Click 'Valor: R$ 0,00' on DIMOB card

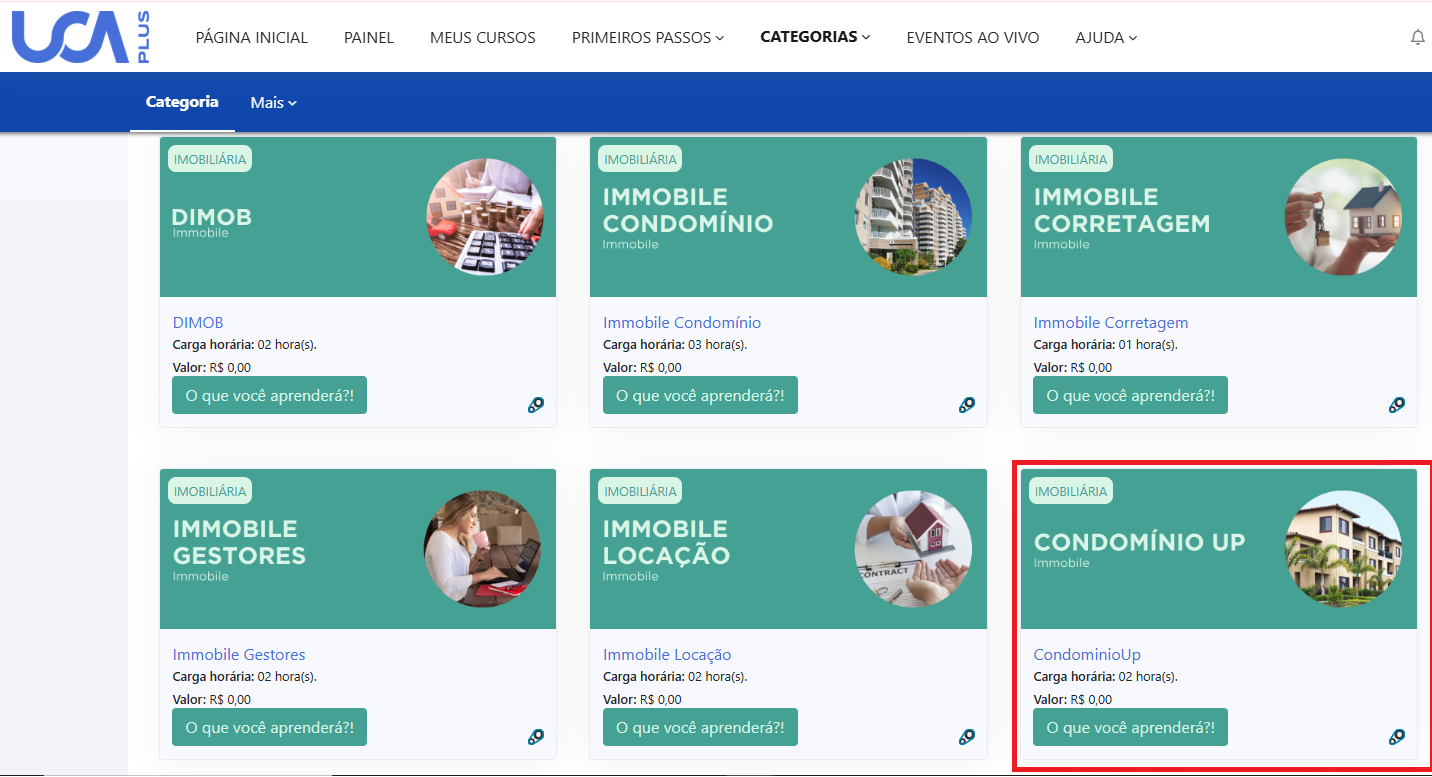click(x=212, y=367)
